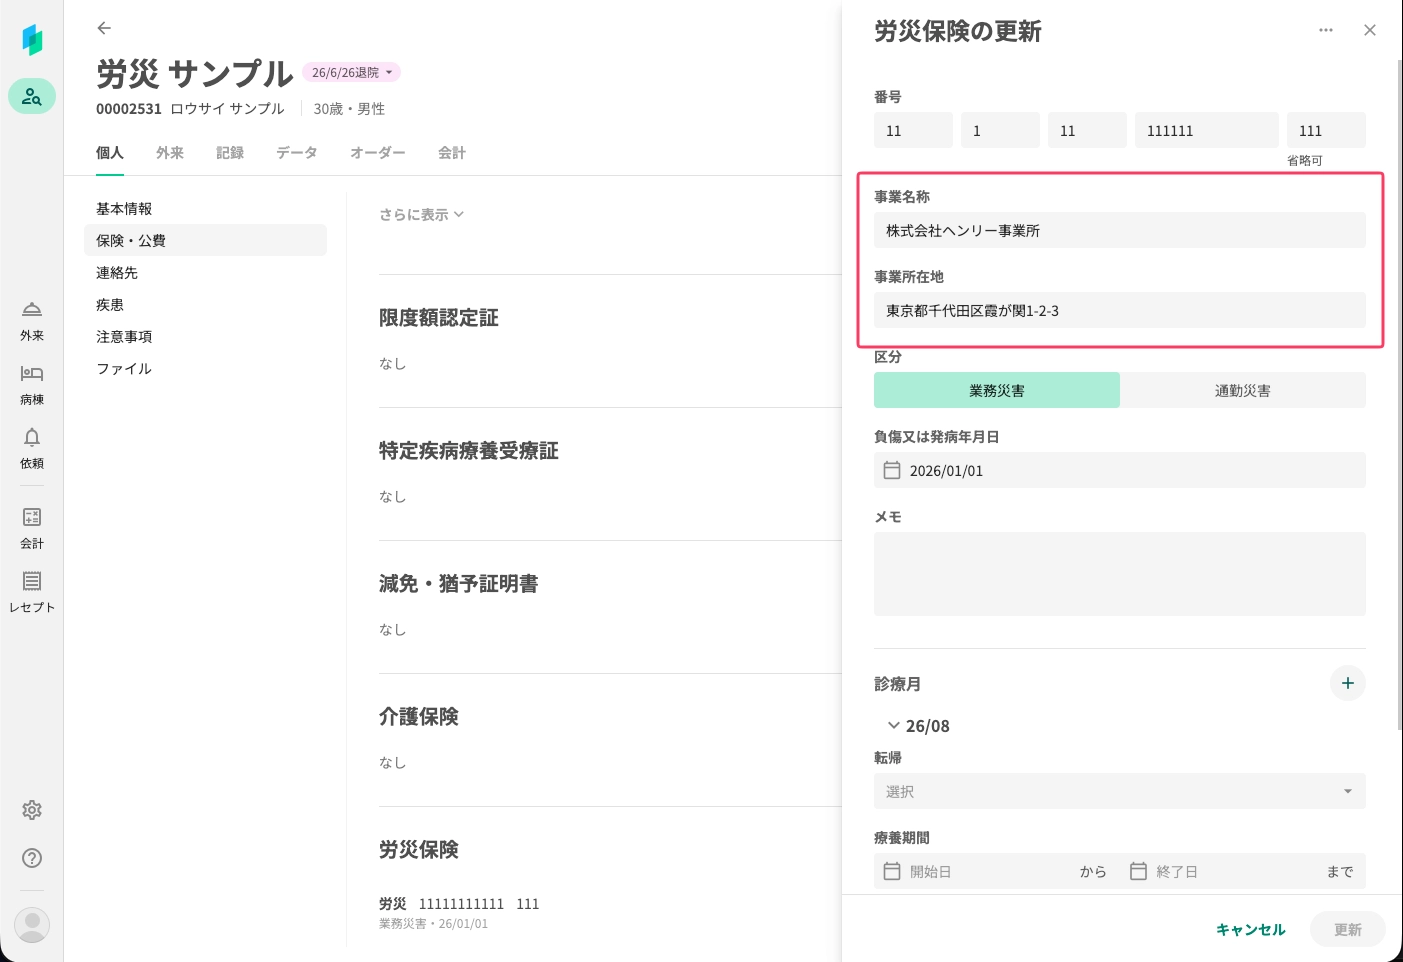Viewport: 1403px width, 962px height.
Task: Switch to the patient 会計 tab
Action: click(452, 153)
